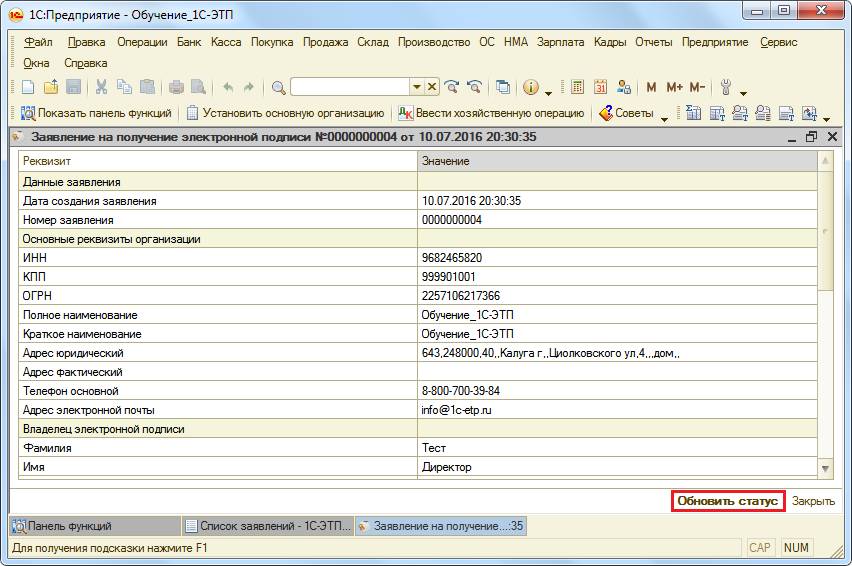Click the wrench settings icon
Image resolution: width=852 pixels, height=566 pixels.
click(727, 87)
